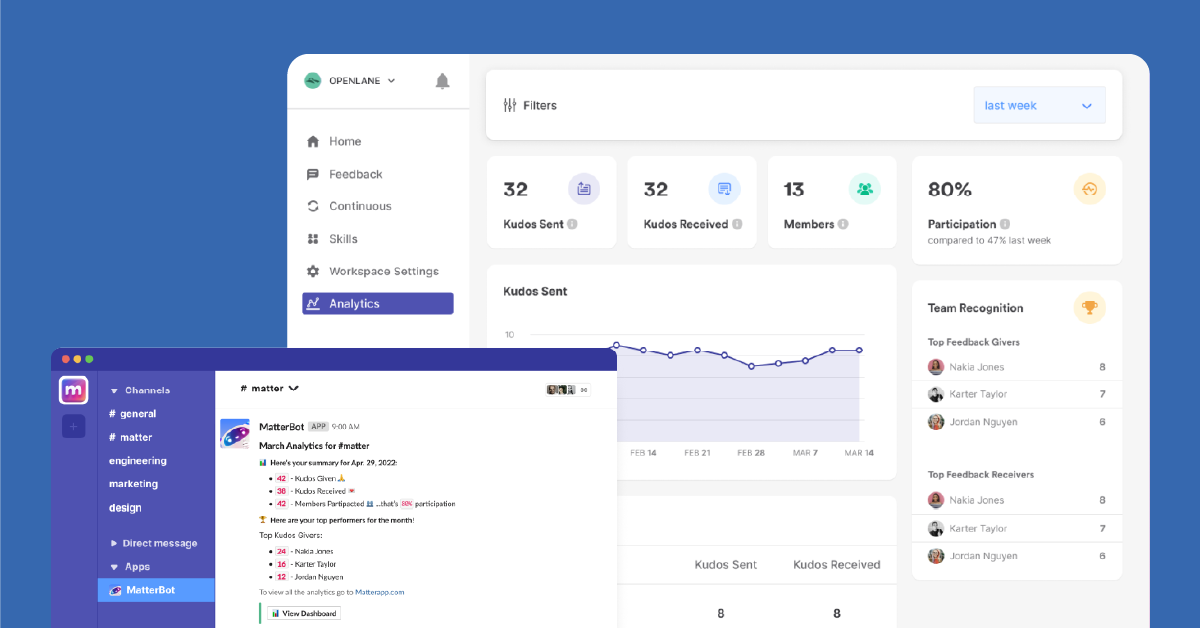
Task: Click the Workspace Settings gear icon
Action: 313,271
